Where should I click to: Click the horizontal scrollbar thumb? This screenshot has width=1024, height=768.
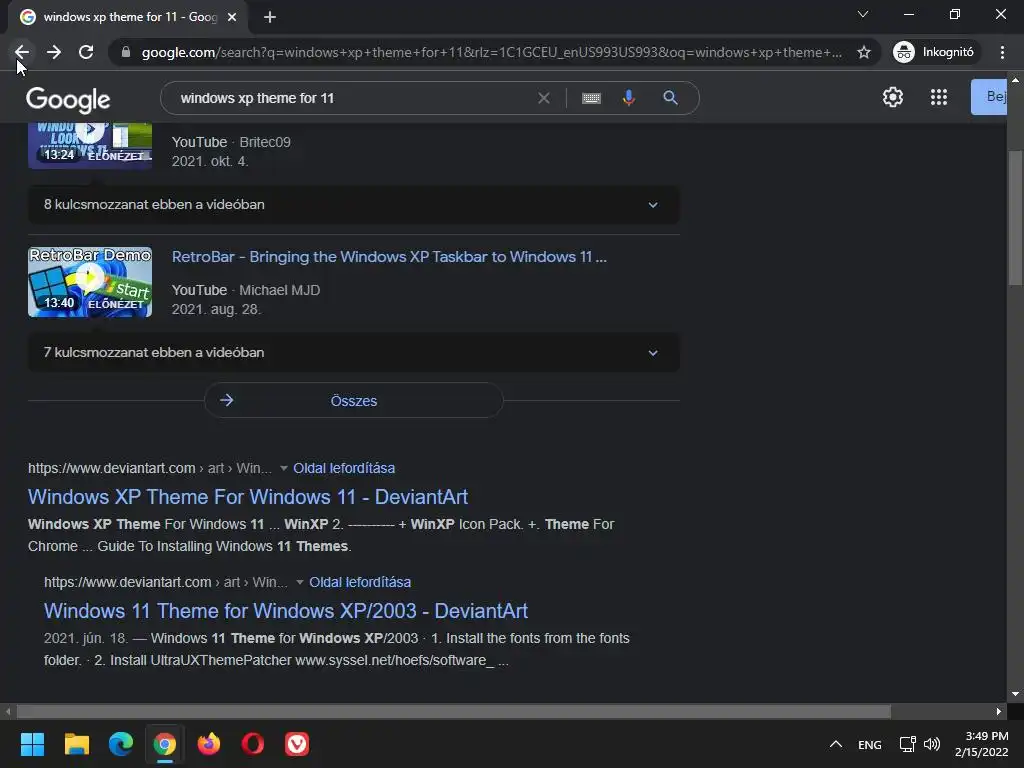pos(453,711)
